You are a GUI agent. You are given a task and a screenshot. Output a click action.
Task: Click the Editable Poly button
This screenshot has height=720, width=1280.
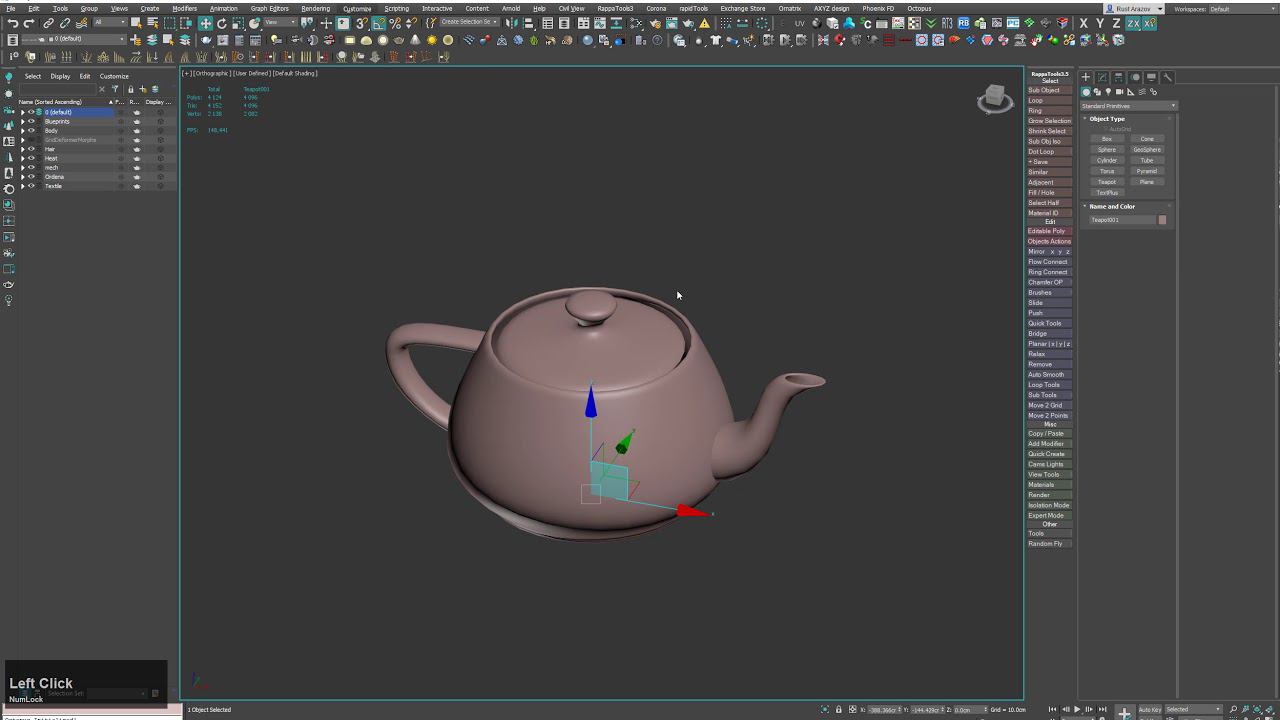1049,231
